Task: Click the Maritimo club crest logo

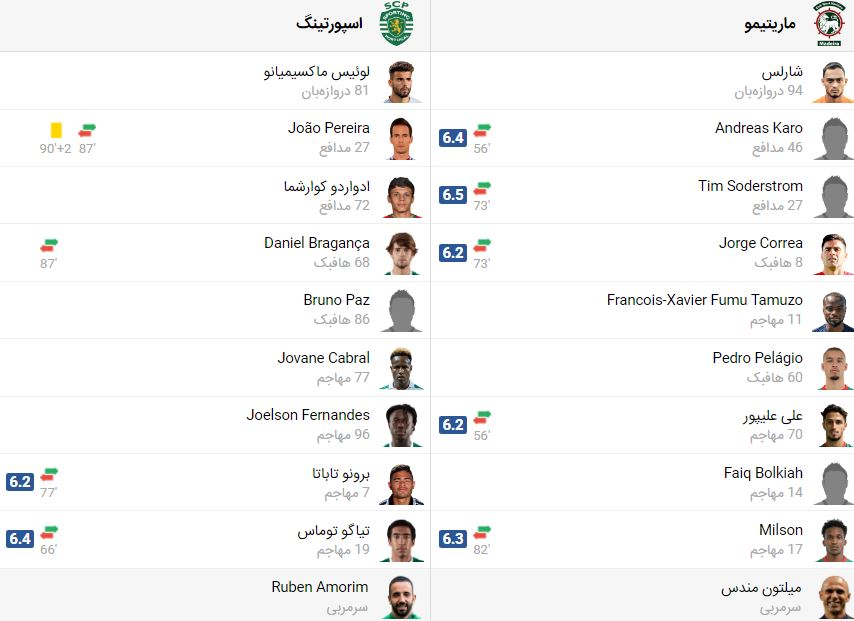Action: [x=829, y=24]
